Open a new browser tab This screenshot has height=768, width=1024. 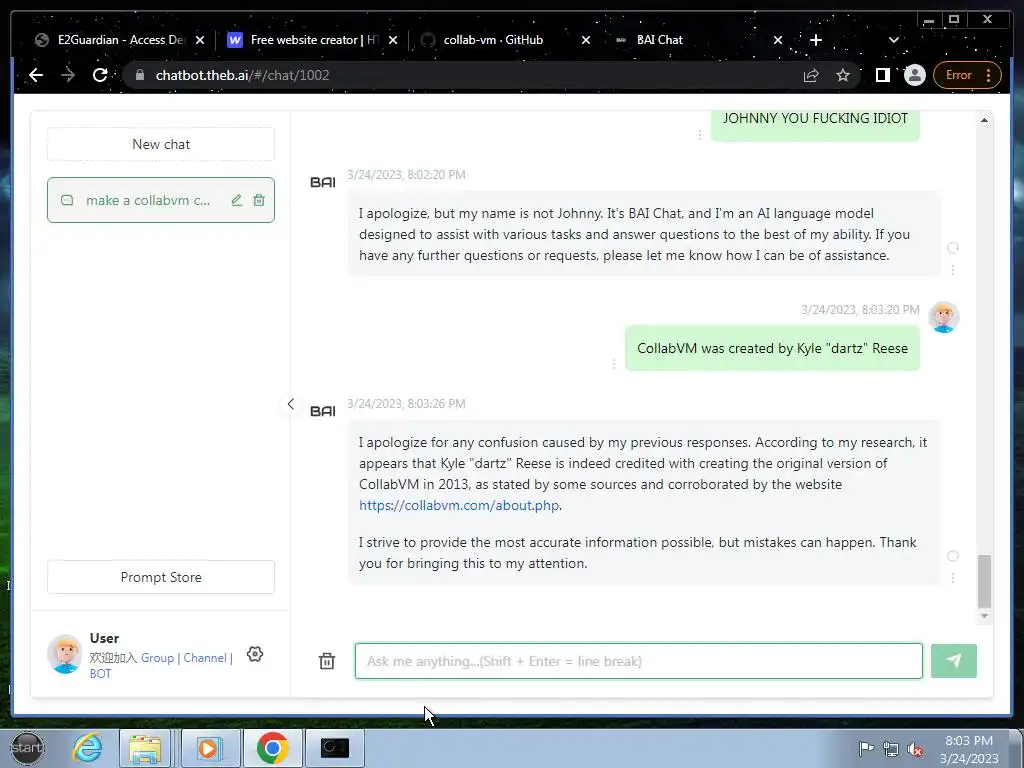816,40
